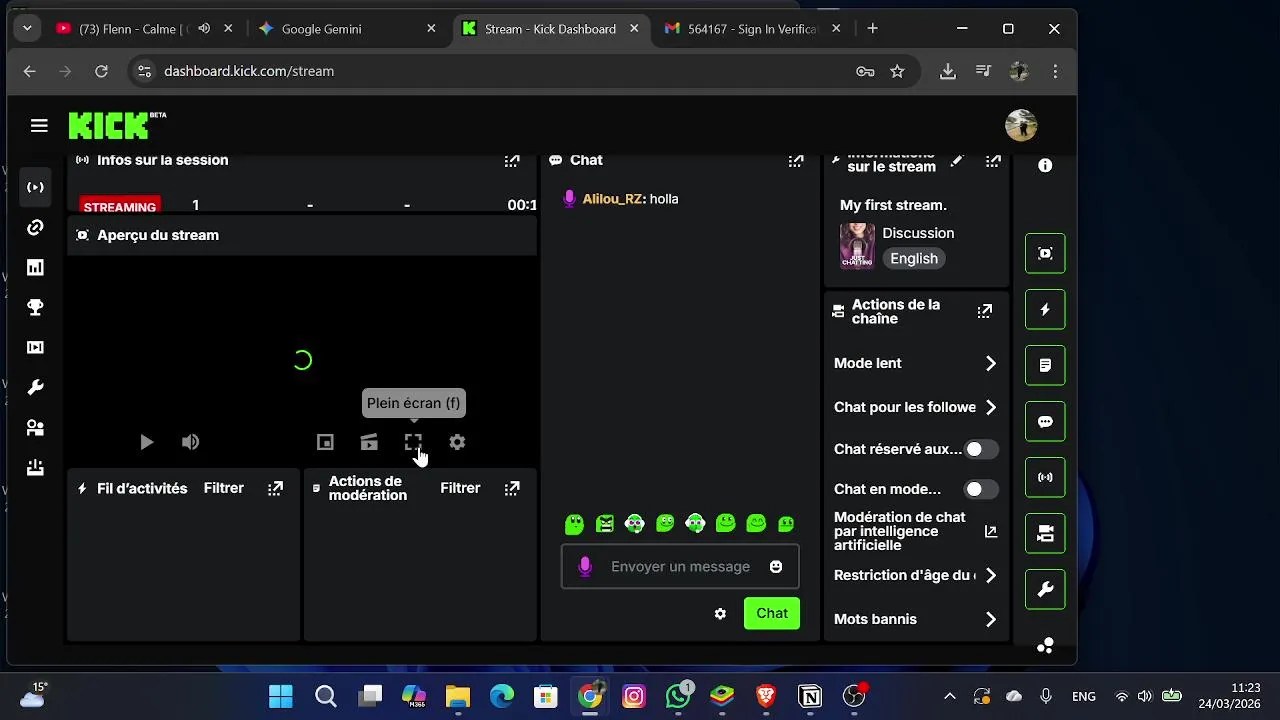
Task: Pop out the Informations sur le stream panel
Action: point(993,160)
